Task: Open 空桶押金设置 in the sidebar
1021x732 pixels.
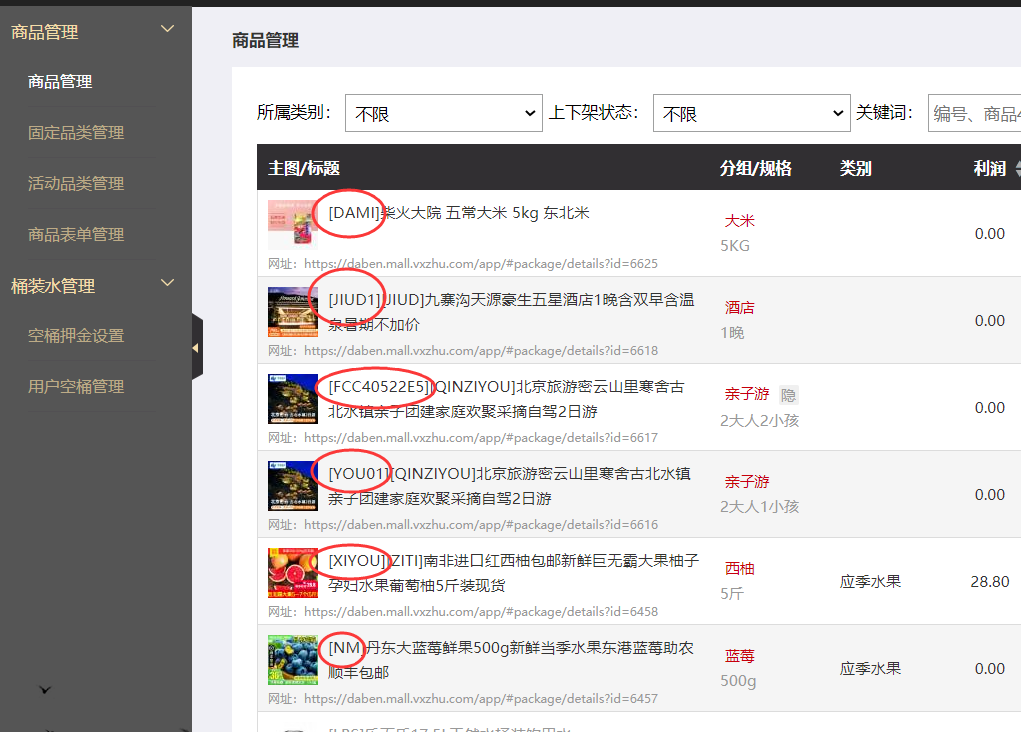Action: pyautogui.click(x=76, y=336)
